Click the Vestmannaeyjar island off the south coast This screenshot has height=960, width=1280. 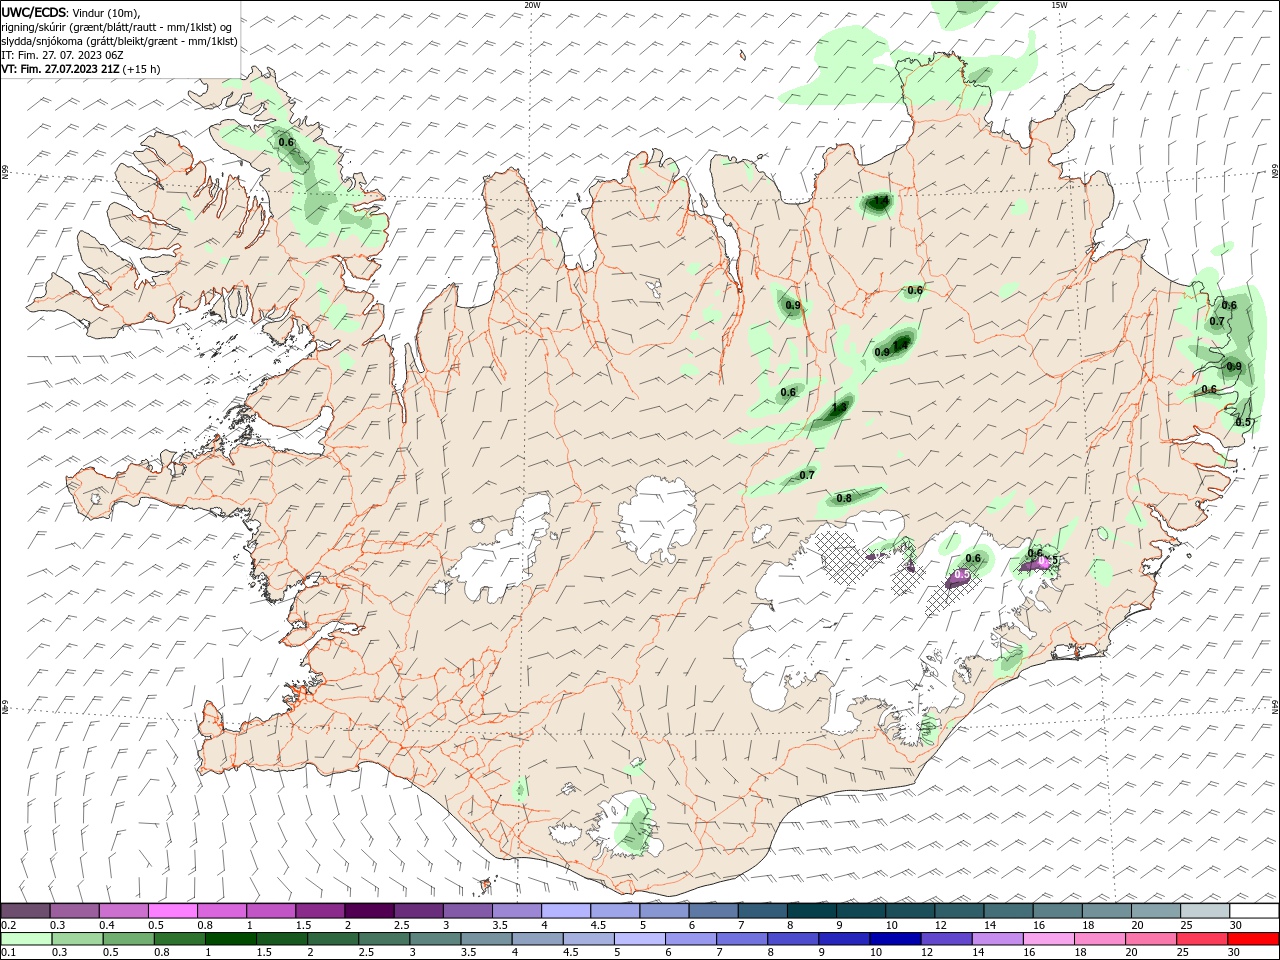tap(488, 883)
